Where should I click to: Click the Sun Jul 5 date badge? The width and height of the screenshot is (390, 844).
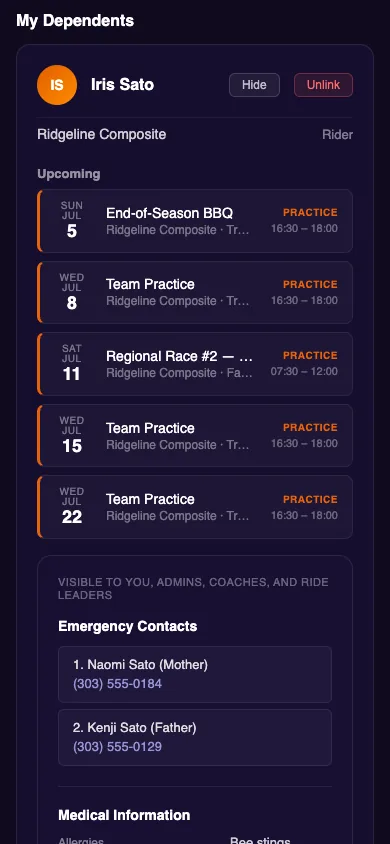point(72,221)
